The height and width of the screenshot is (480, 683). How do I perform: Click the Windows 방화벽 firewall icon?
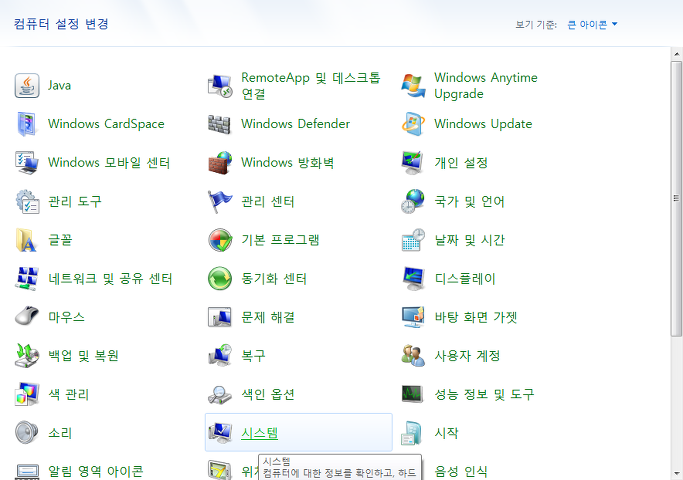(220, 162)
